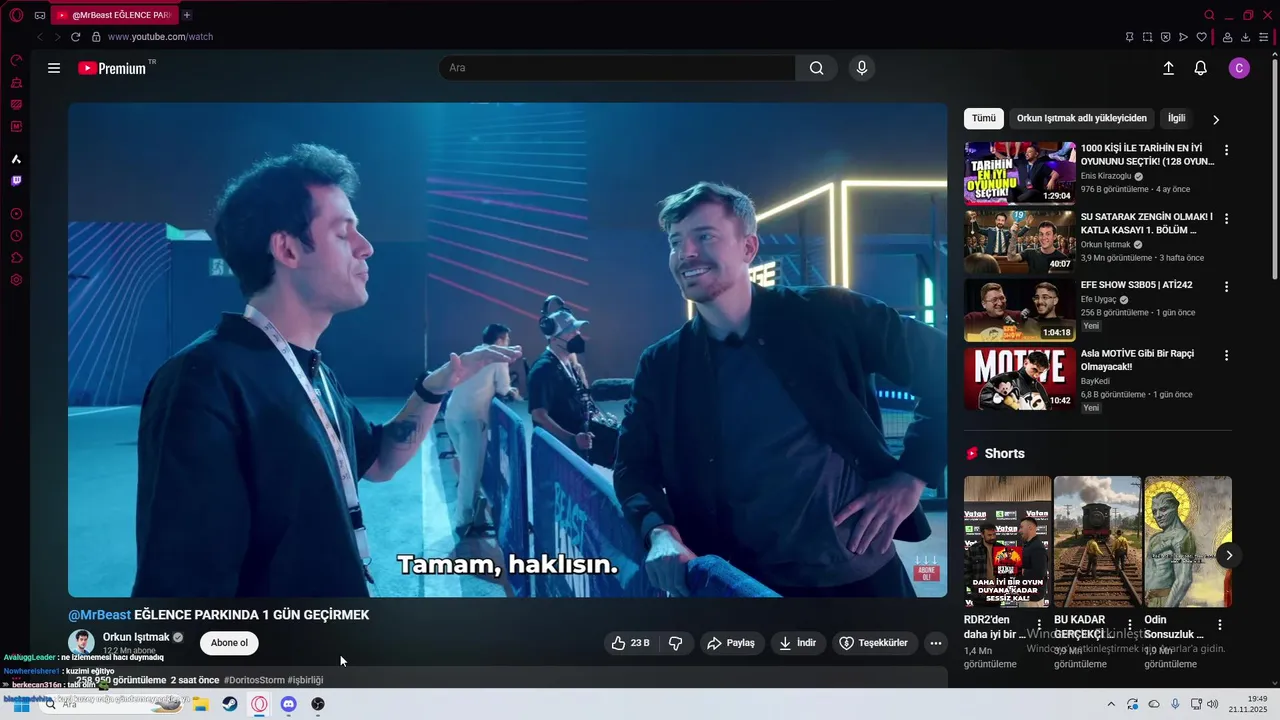The width and height of the screenshot is (1280, 720).
Task: Open Twitch panel in Opera sidebar
Action: [x=16, y=181]
